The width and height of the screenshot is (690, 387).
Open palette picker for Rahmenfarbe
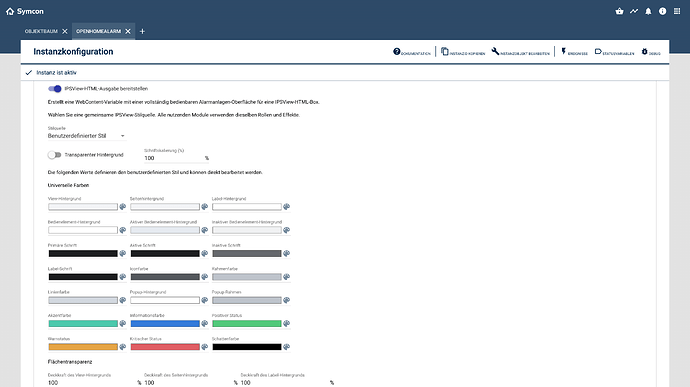tap(286, 277)
